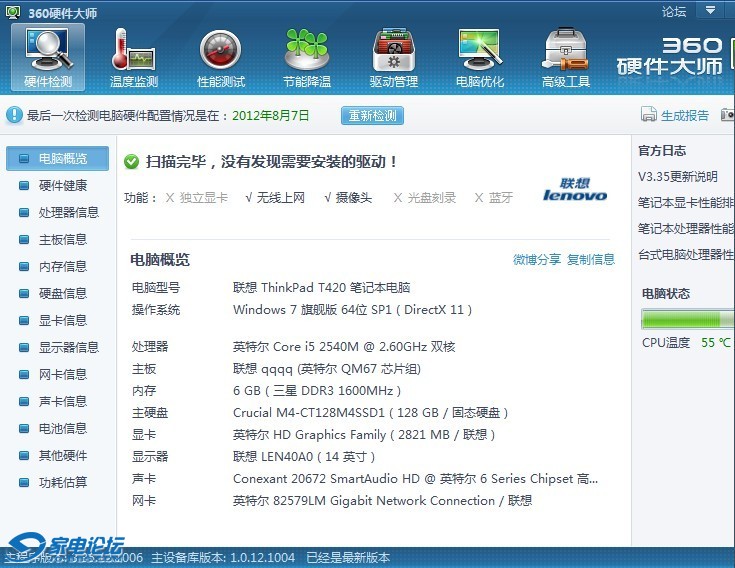
Task: Click the 无线上网 feature indicator
Action: click(x=275, y=198)
